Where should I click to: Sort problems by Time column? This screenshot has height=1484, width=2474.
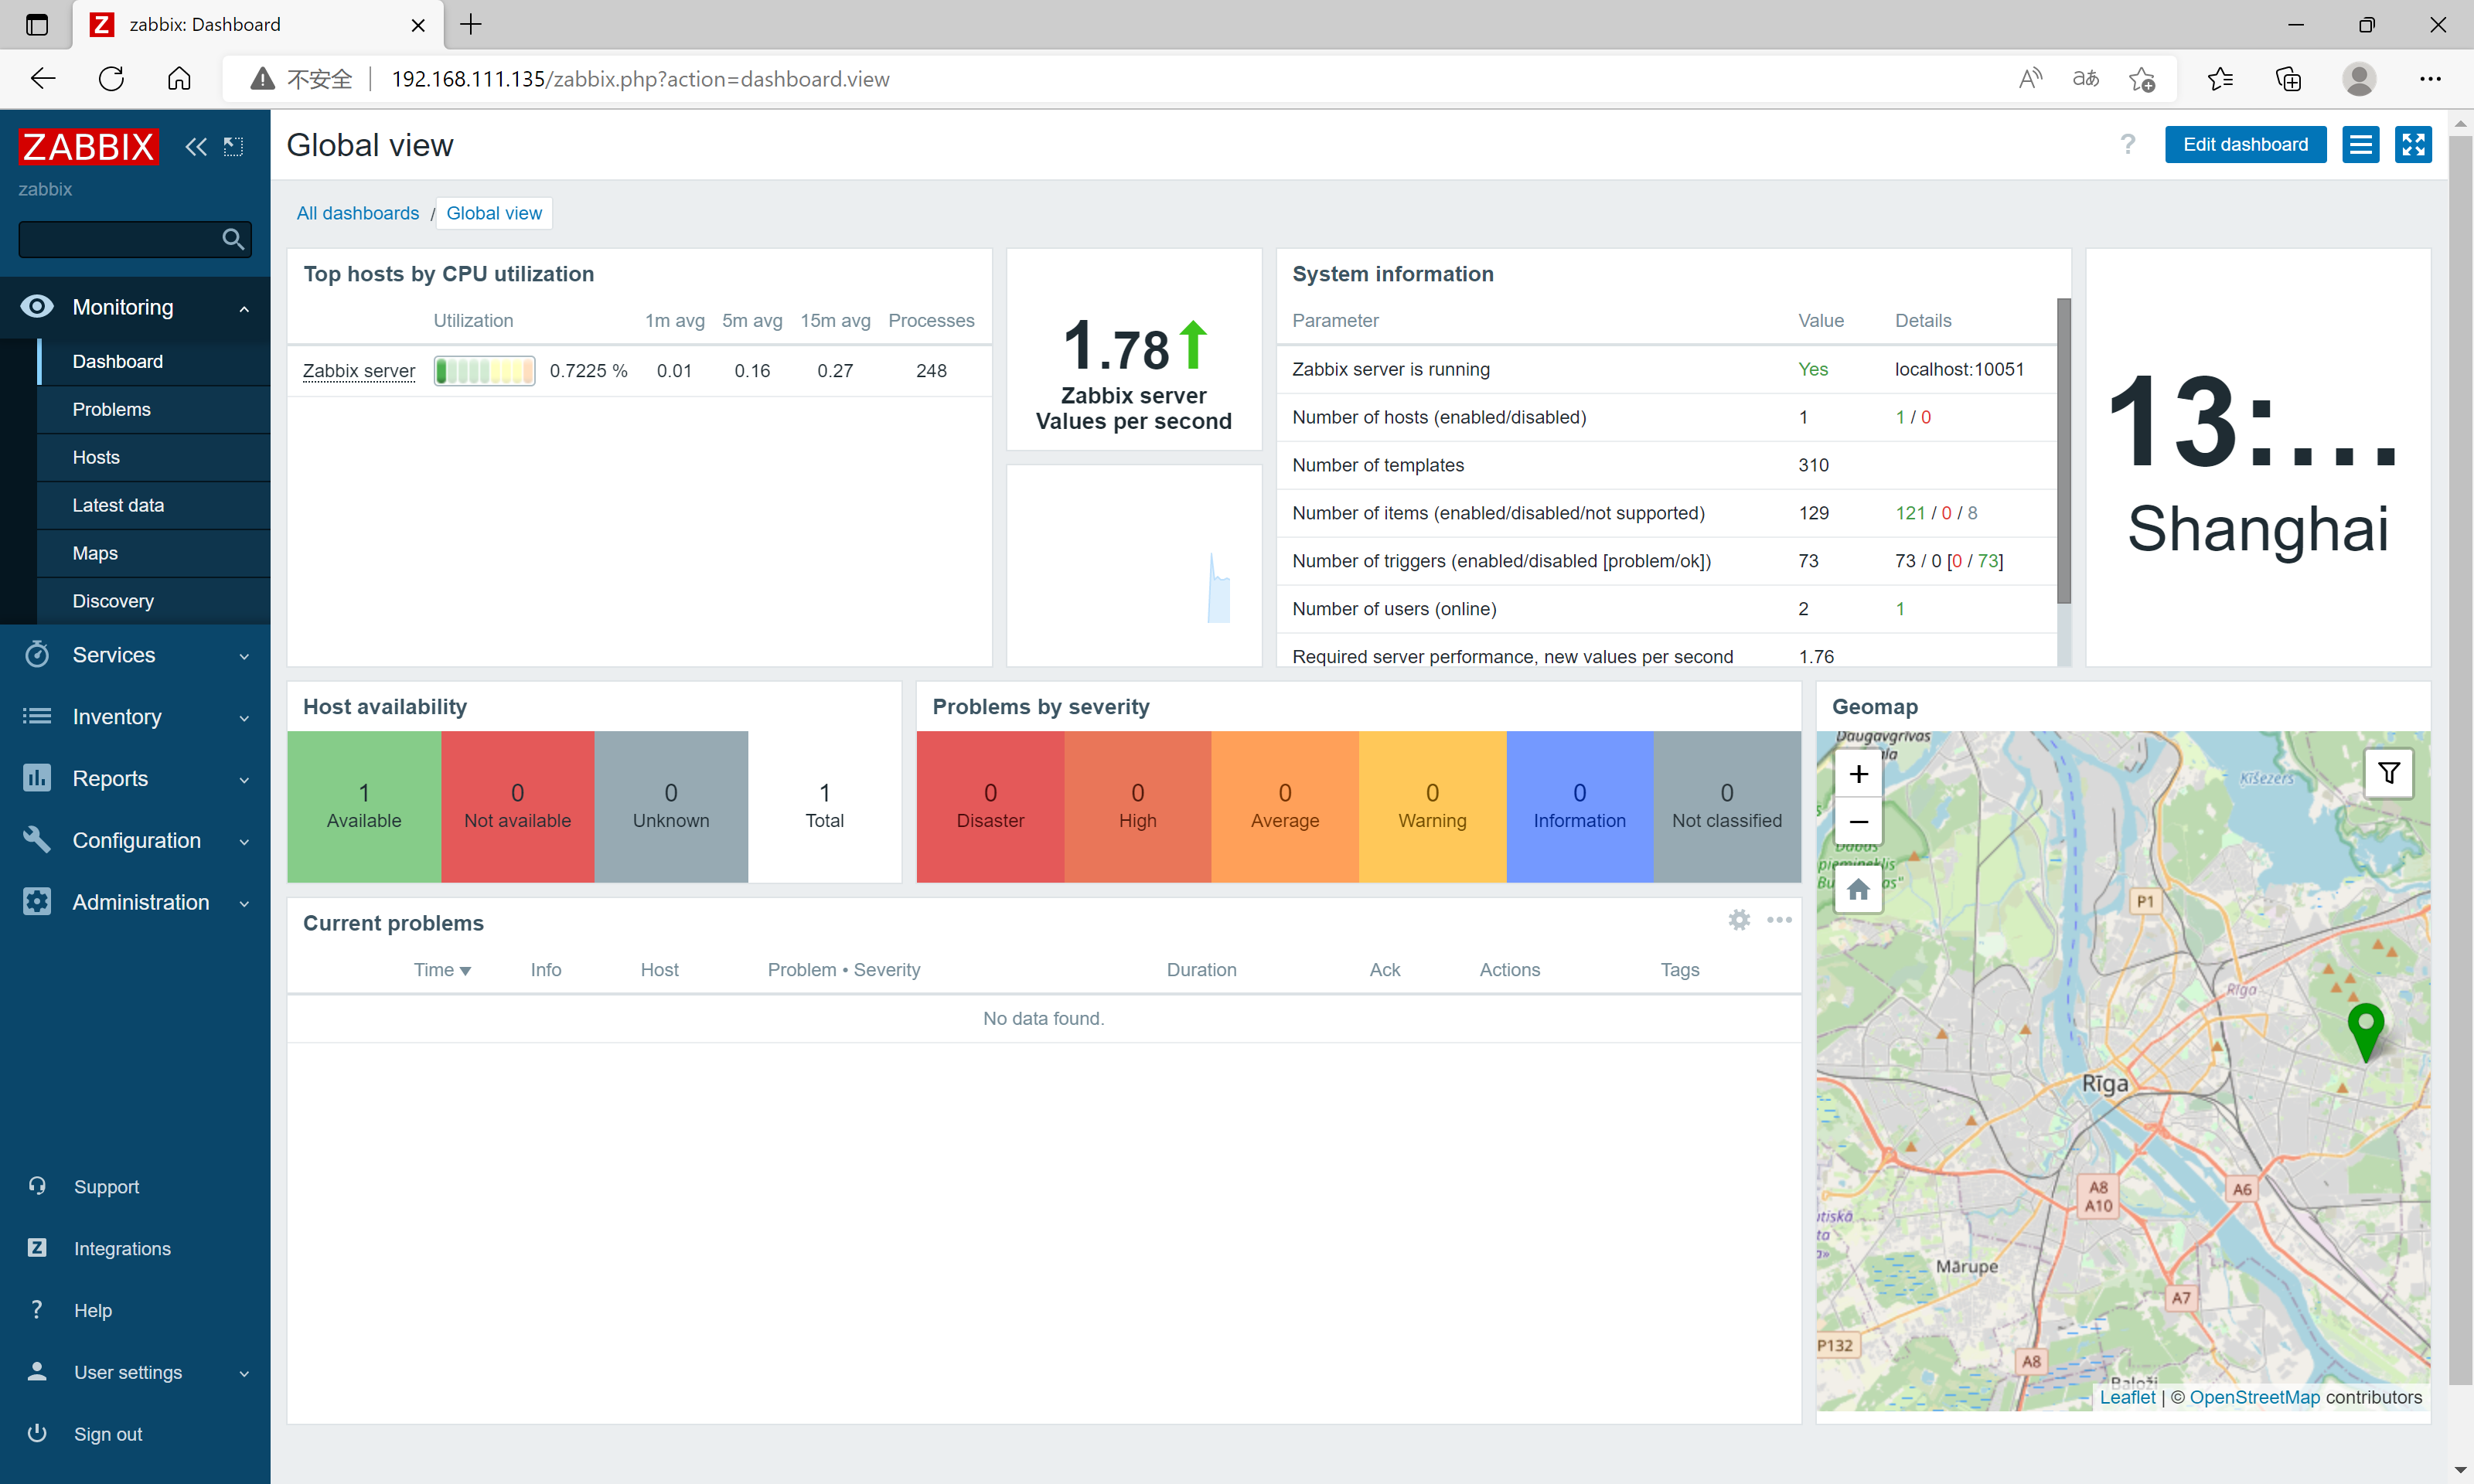pos(442,970)
